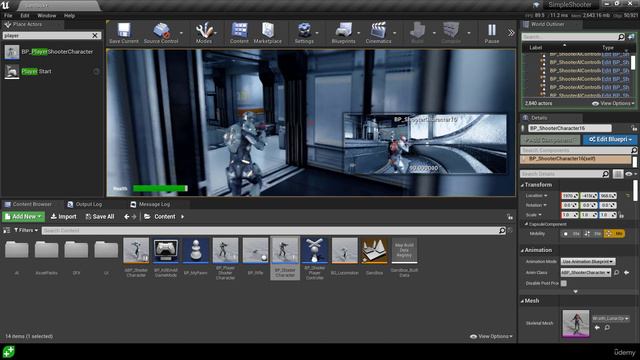Browse to Skeletal Mesh asset with magnifier

pyautogui.click(x=607, y=327)
